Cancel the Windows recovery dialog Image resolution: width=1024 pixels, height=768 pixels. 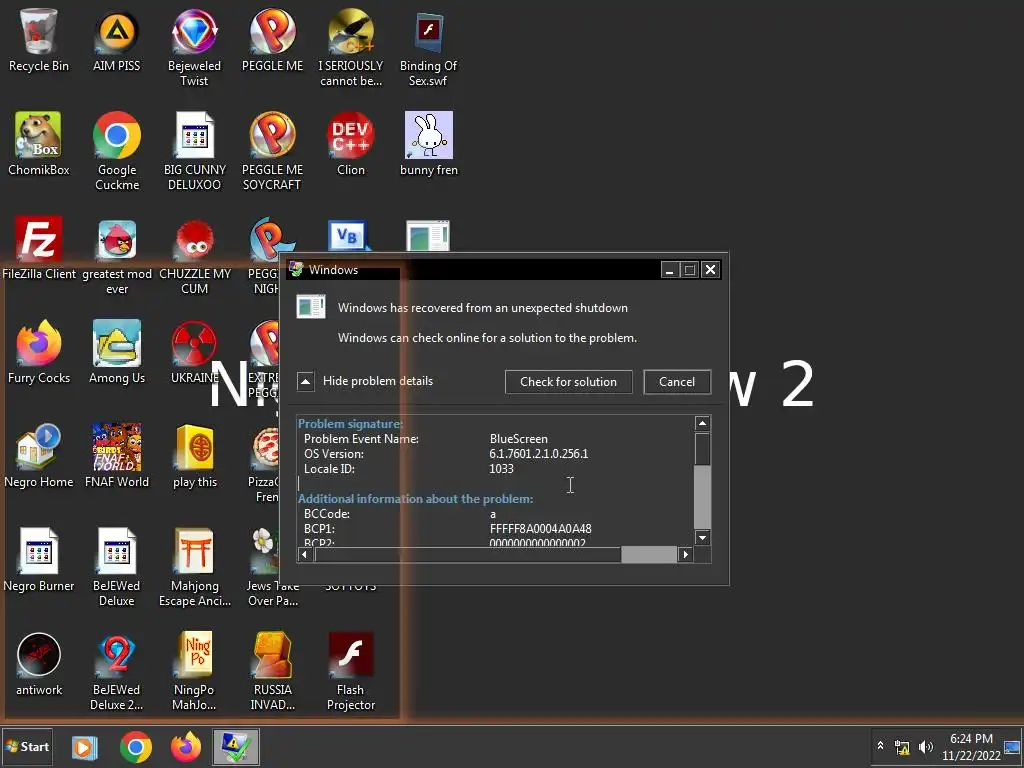click(x=677, y=382)
